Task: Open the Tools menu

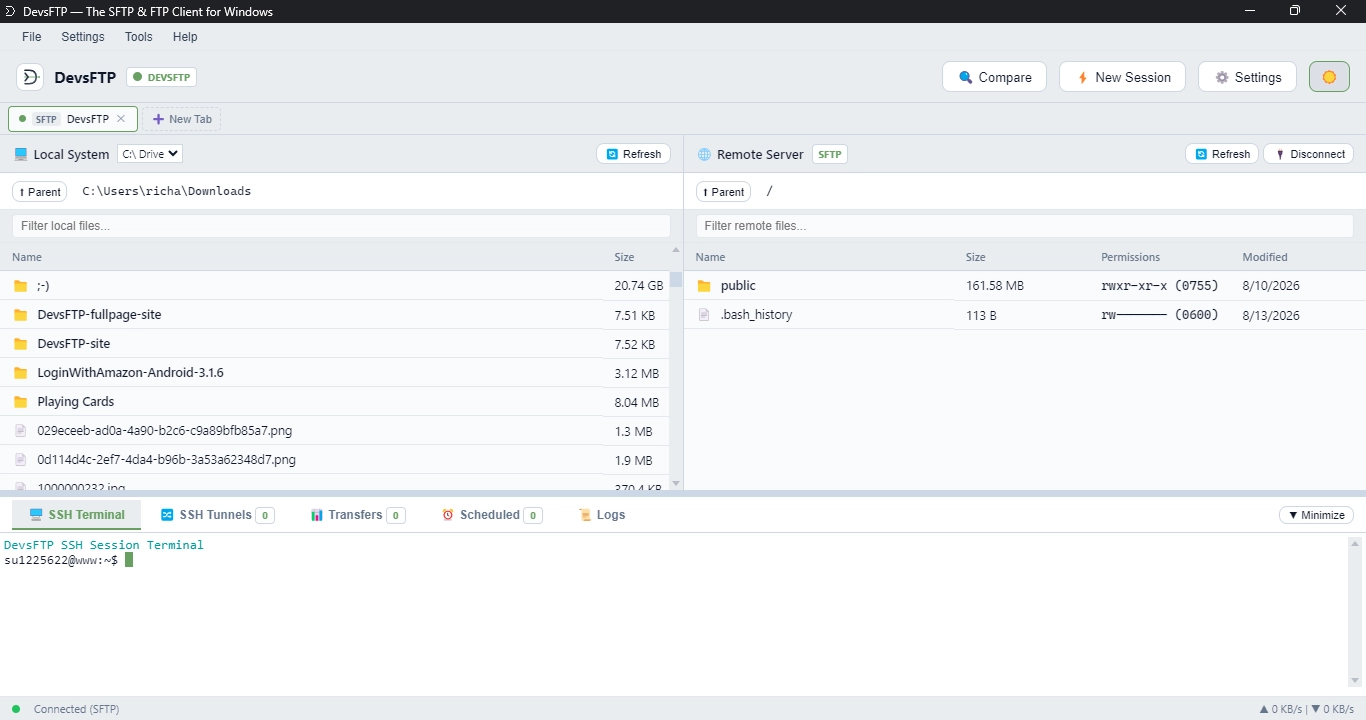Action: 139,37
